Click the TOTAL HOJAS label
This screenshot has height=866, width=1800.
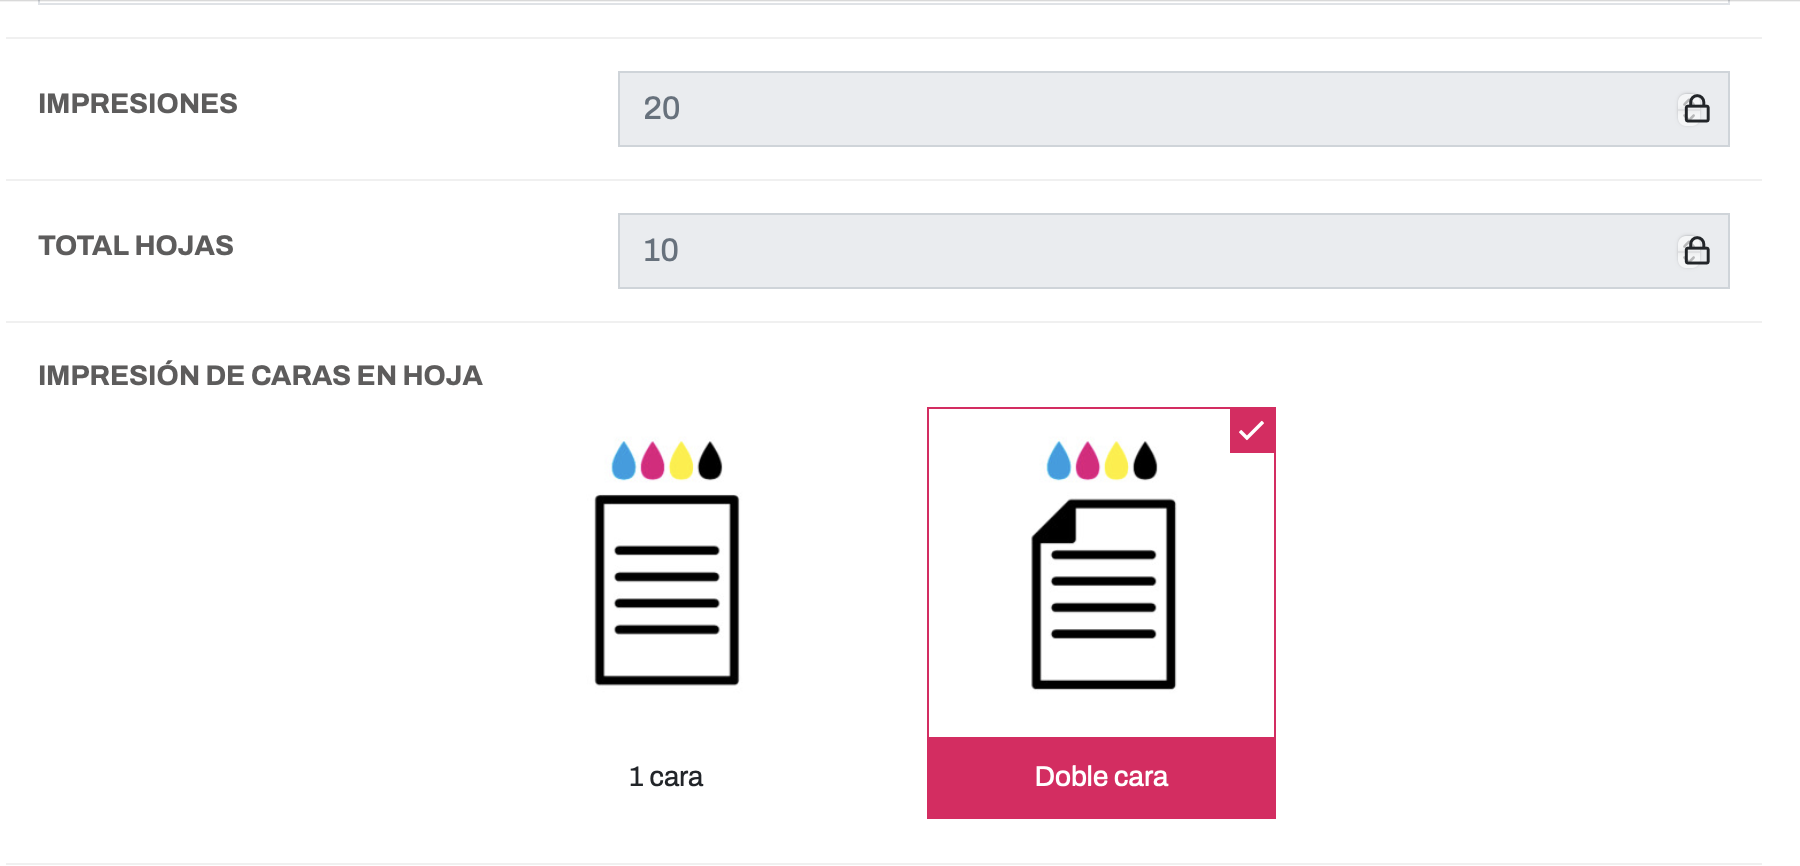click(136, 246)
